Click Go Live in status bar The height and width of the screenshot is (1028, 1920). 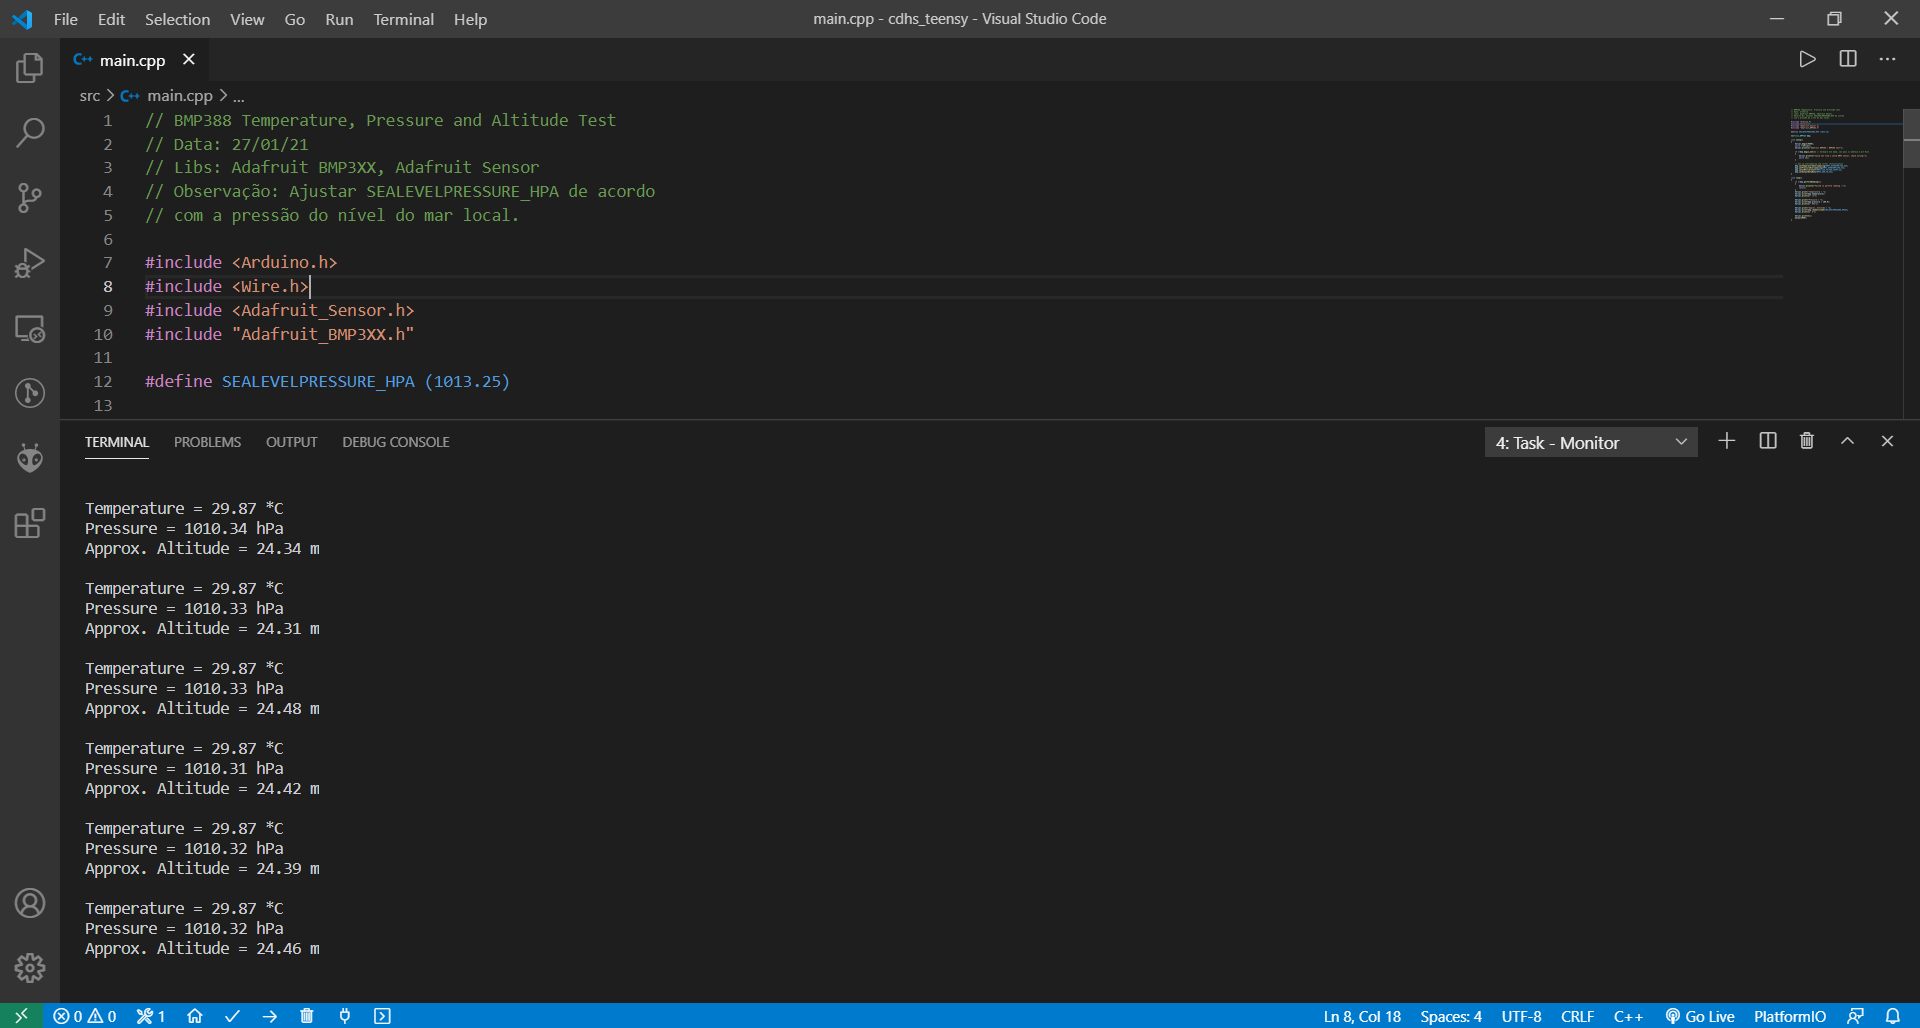pos(1699,1016)
